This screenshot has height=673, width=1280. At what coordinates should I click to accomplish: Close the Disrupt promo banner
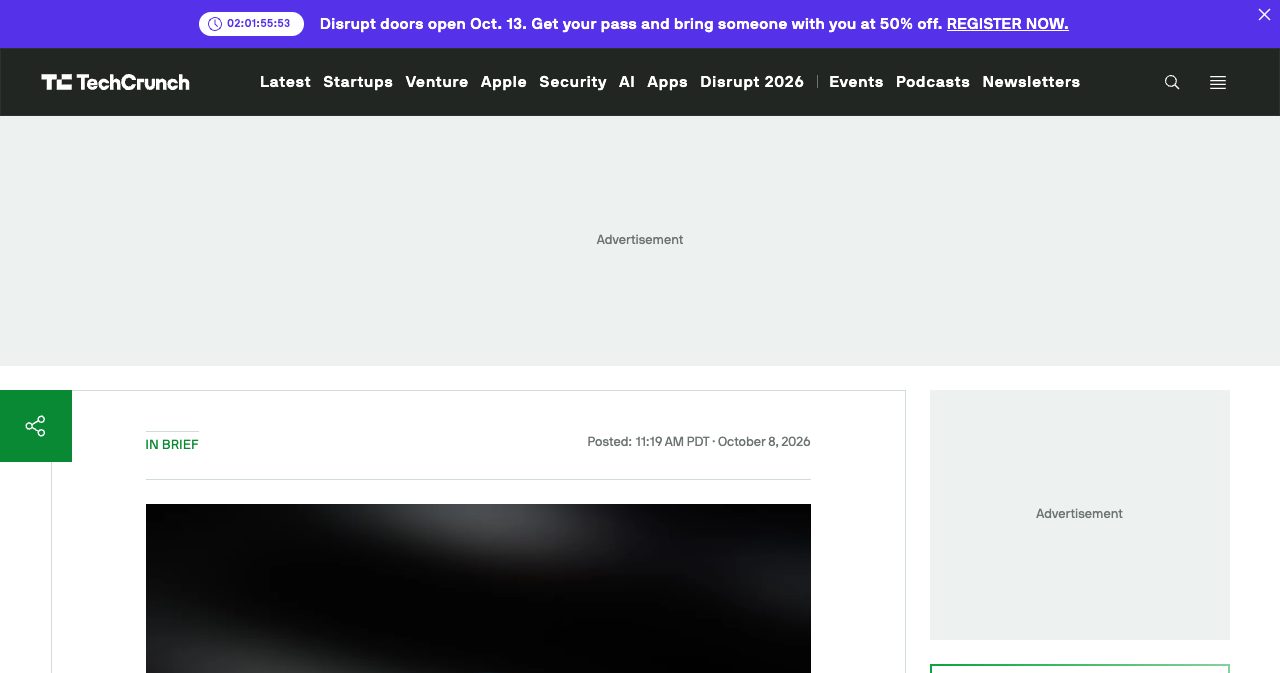1264,14
